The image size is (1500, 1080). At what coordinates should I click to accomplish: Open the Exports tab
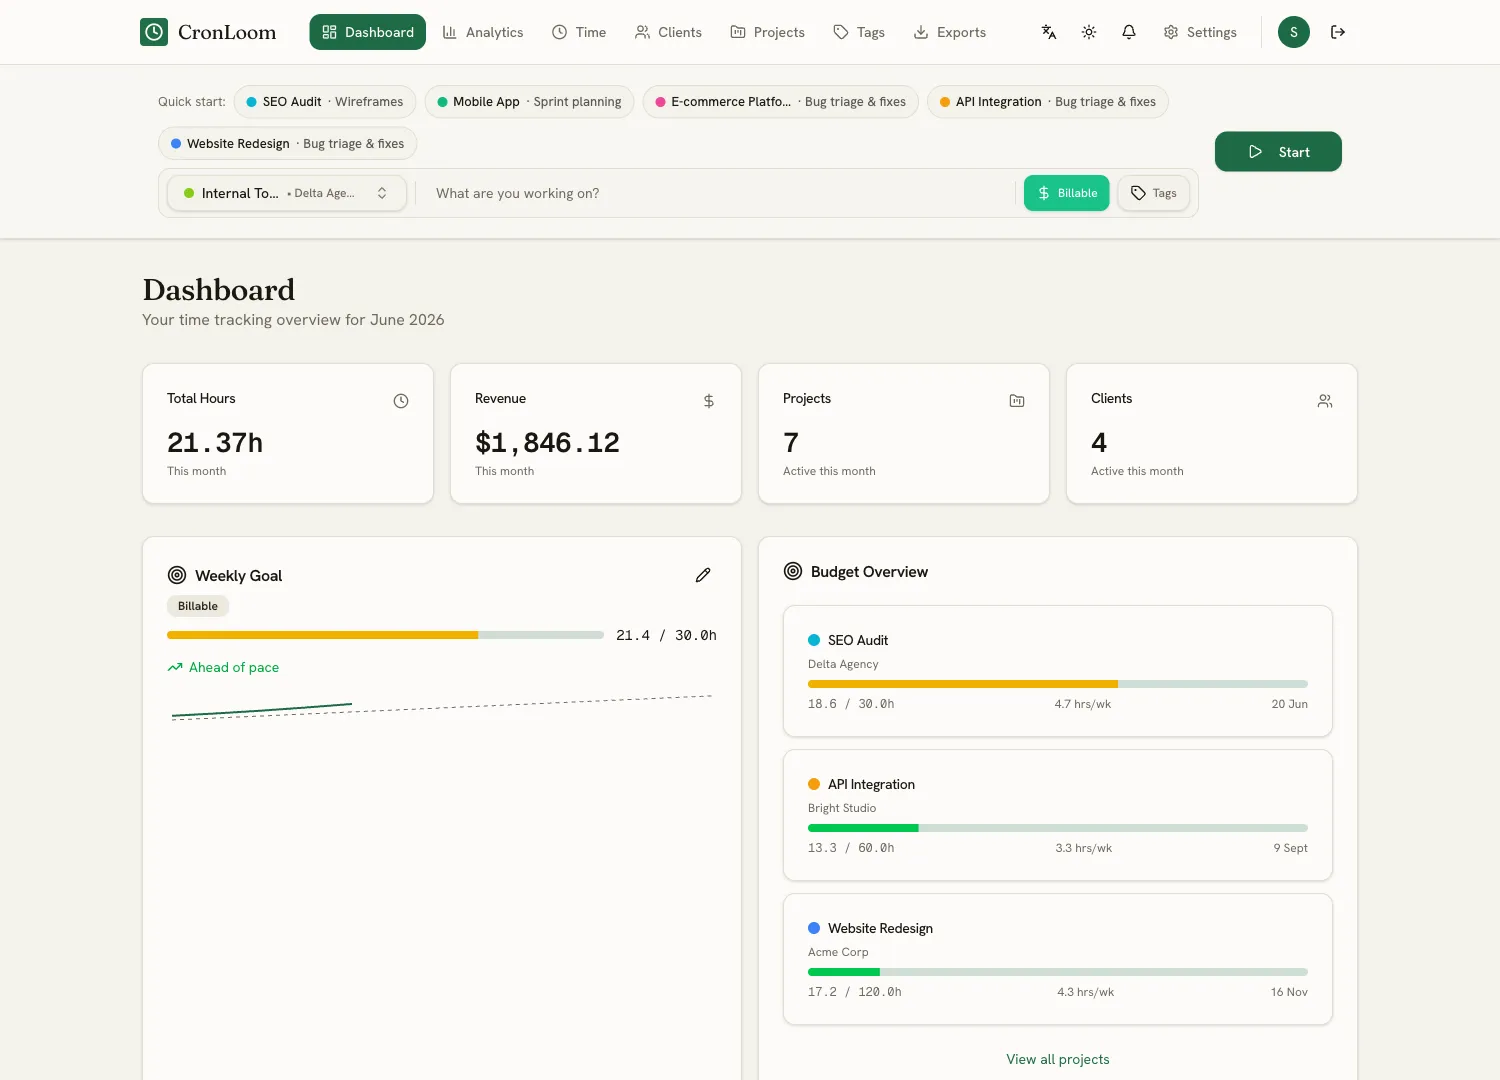(949, 32)
